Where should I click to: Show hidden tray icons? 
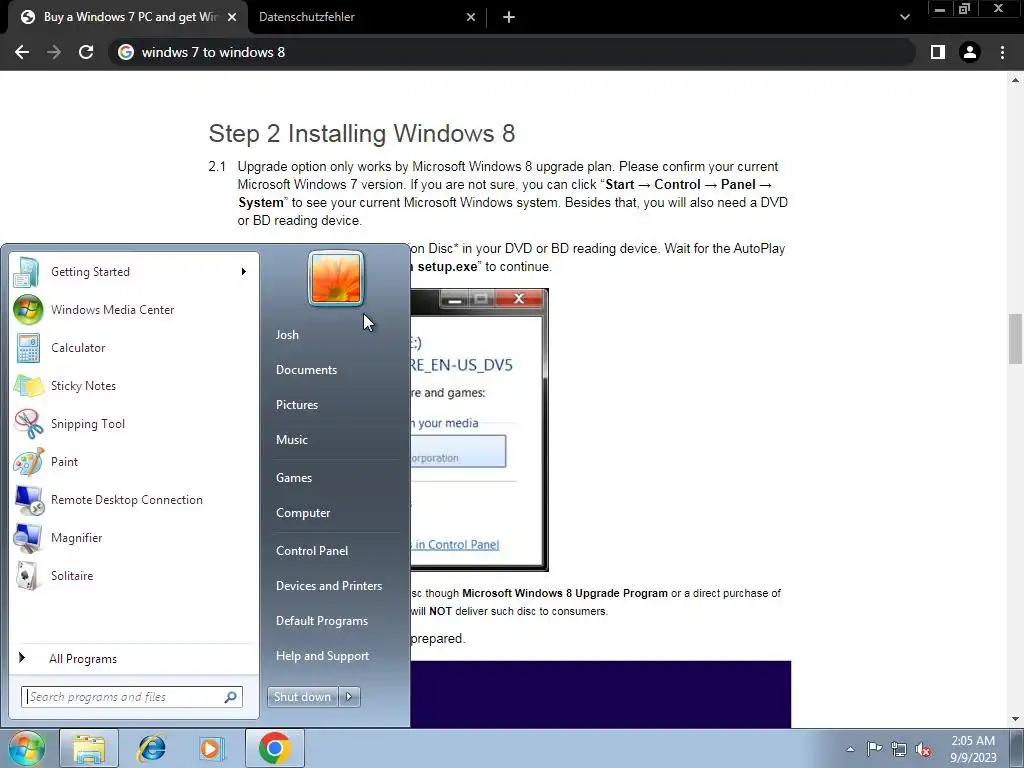click(x=850, y=749)
